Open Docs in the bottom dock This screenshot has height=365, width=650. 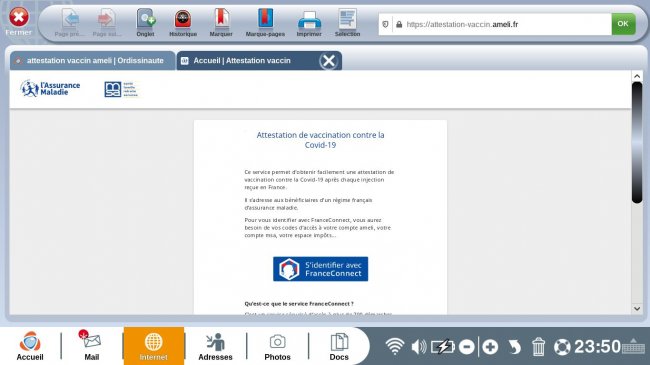(339, 346)
